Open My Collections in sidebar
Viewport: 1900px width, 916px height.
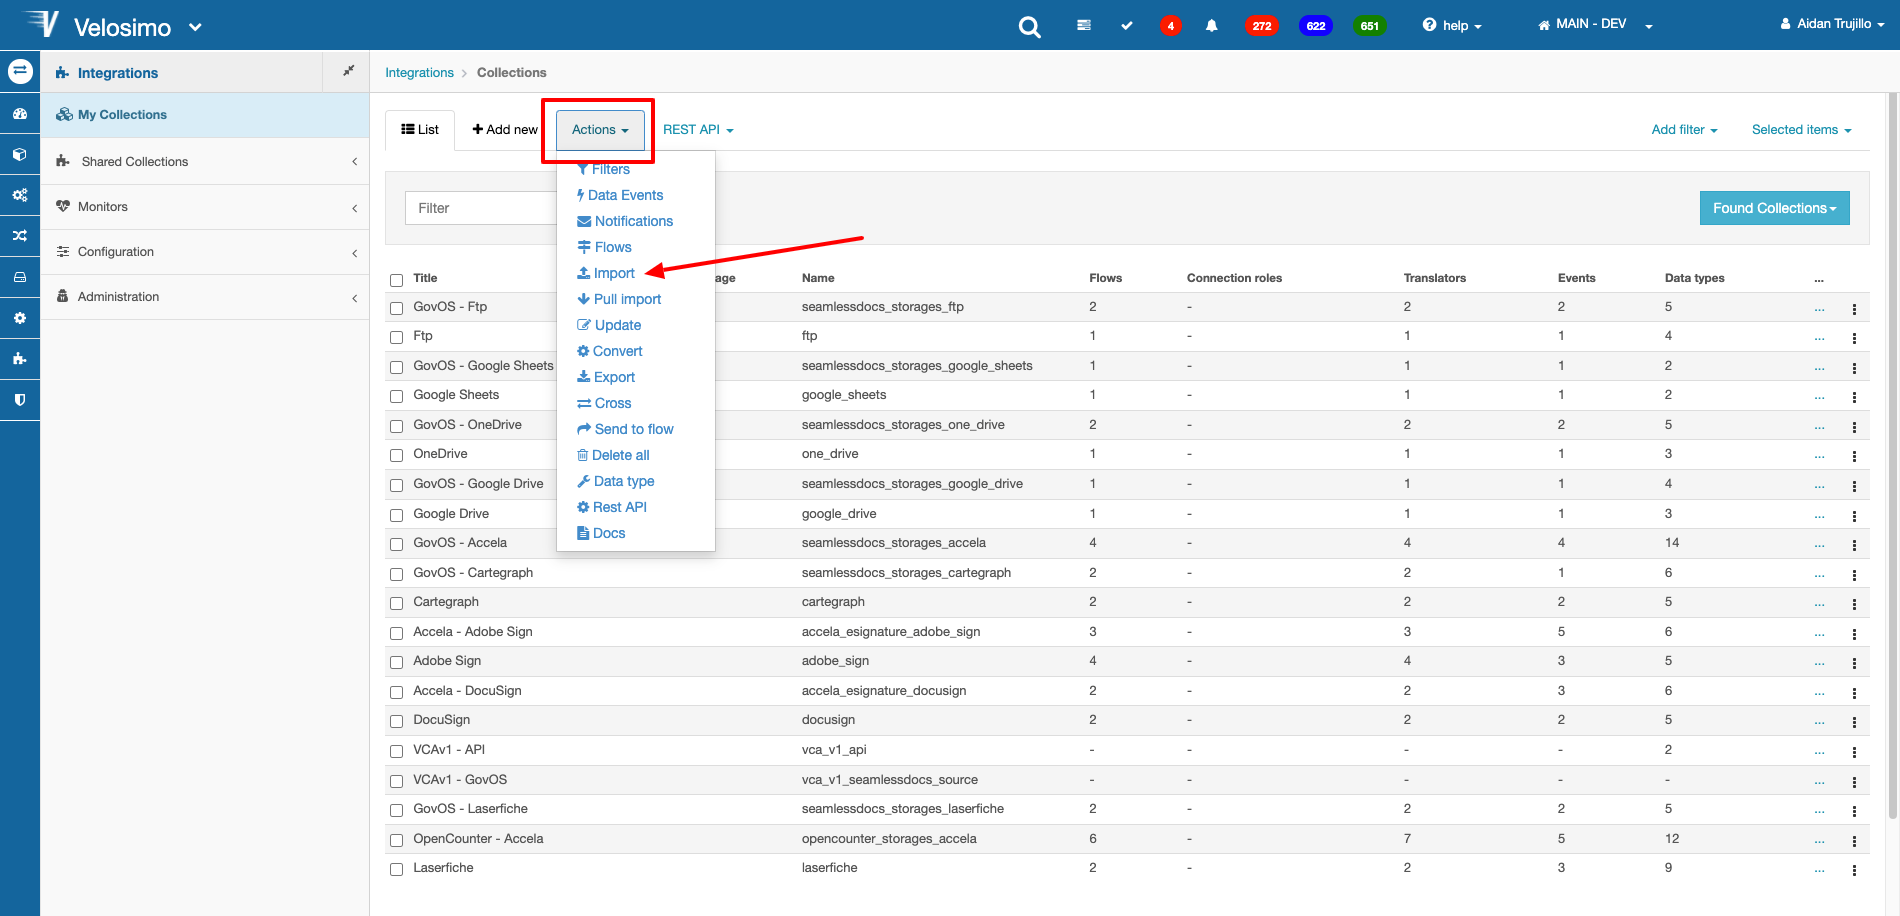click(x=205, y=115)
